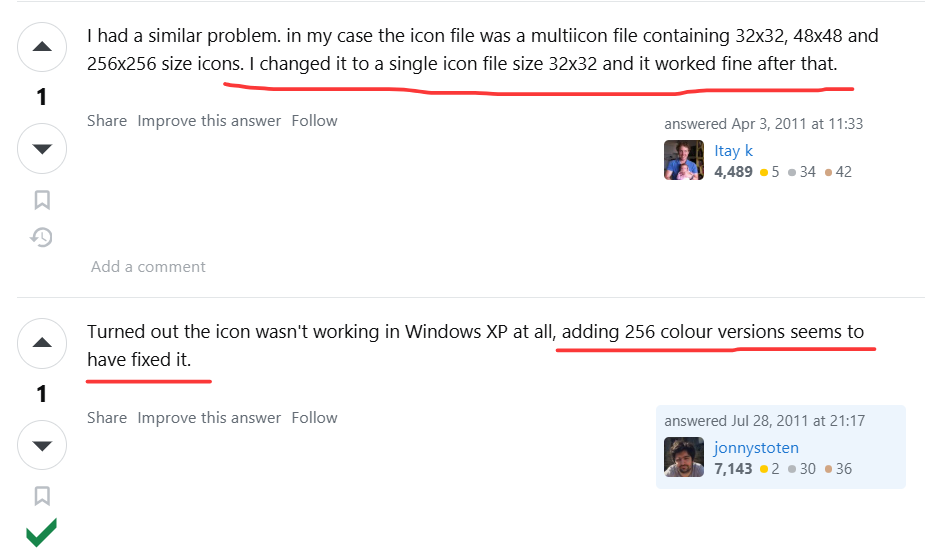Follow the jonnystoten answer
The height and width of the screenshot is (557, 925).
(x=314, y=417)
